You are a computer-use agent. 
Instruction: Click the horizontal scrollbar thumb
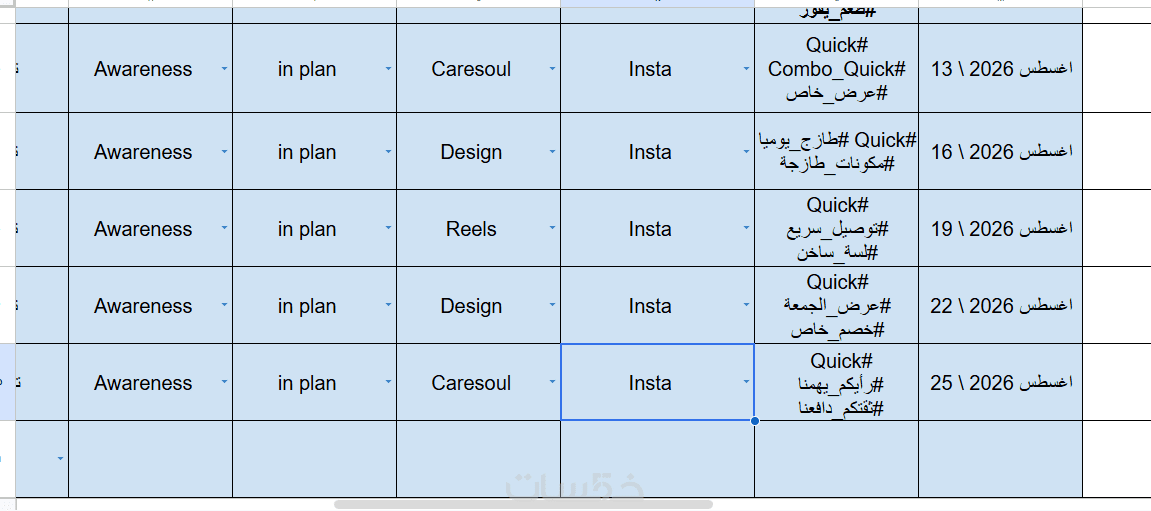(x=523, y=504)
